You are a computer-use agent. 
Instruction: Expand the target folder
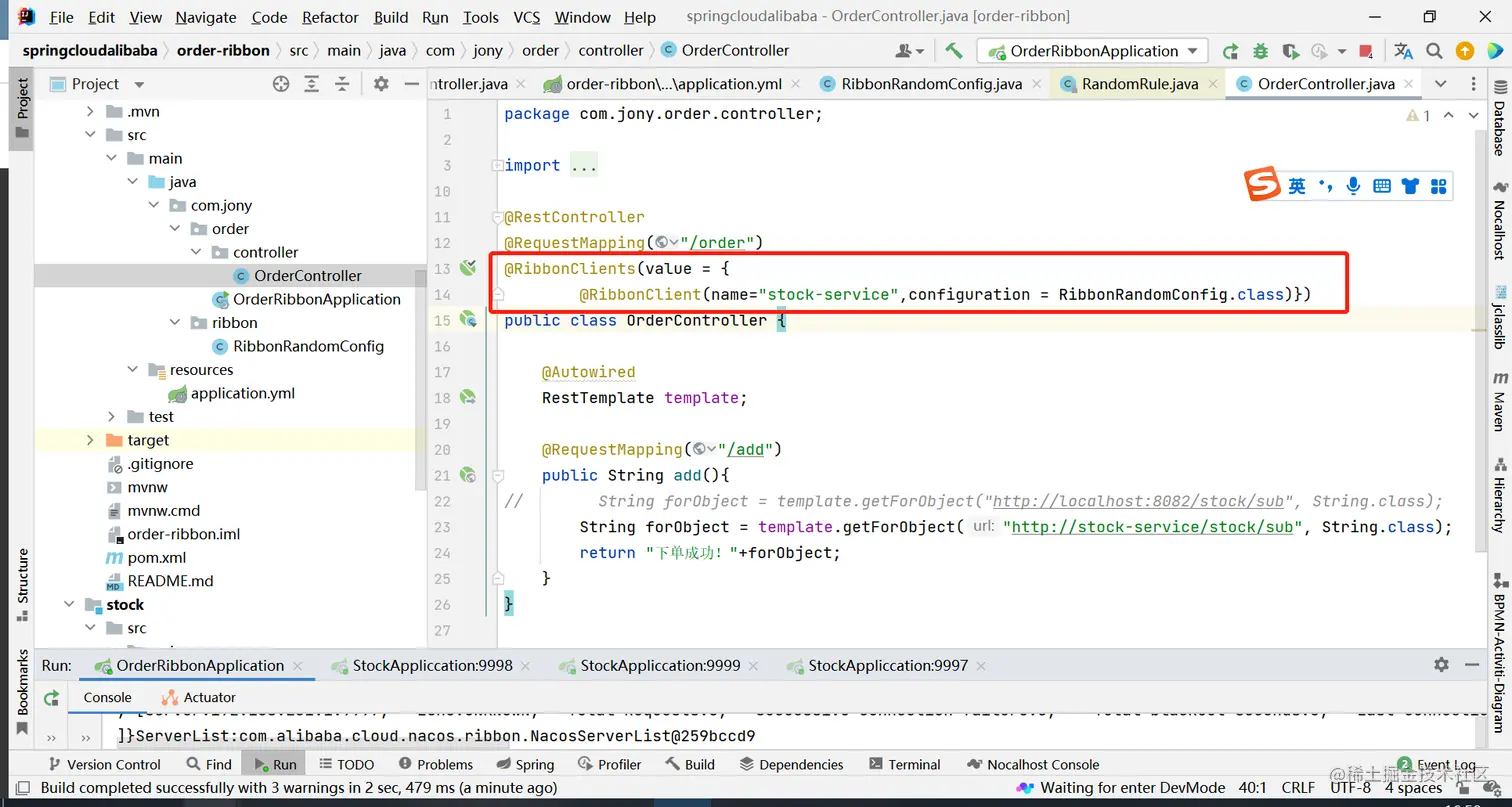90,440
